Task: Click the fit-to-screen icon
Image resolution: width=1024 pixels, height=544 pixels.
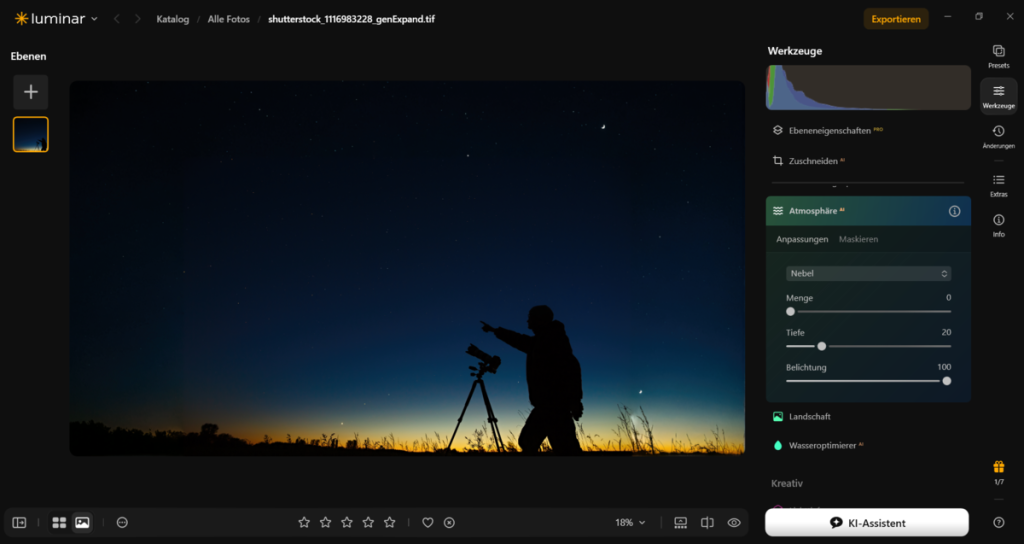Action: 680,522
